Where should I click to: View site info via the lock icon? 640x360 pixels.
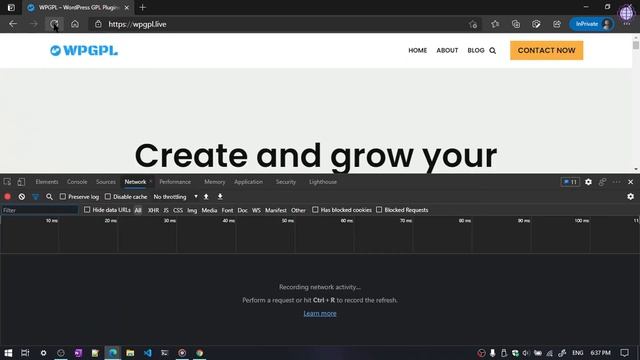pos(98,24)
